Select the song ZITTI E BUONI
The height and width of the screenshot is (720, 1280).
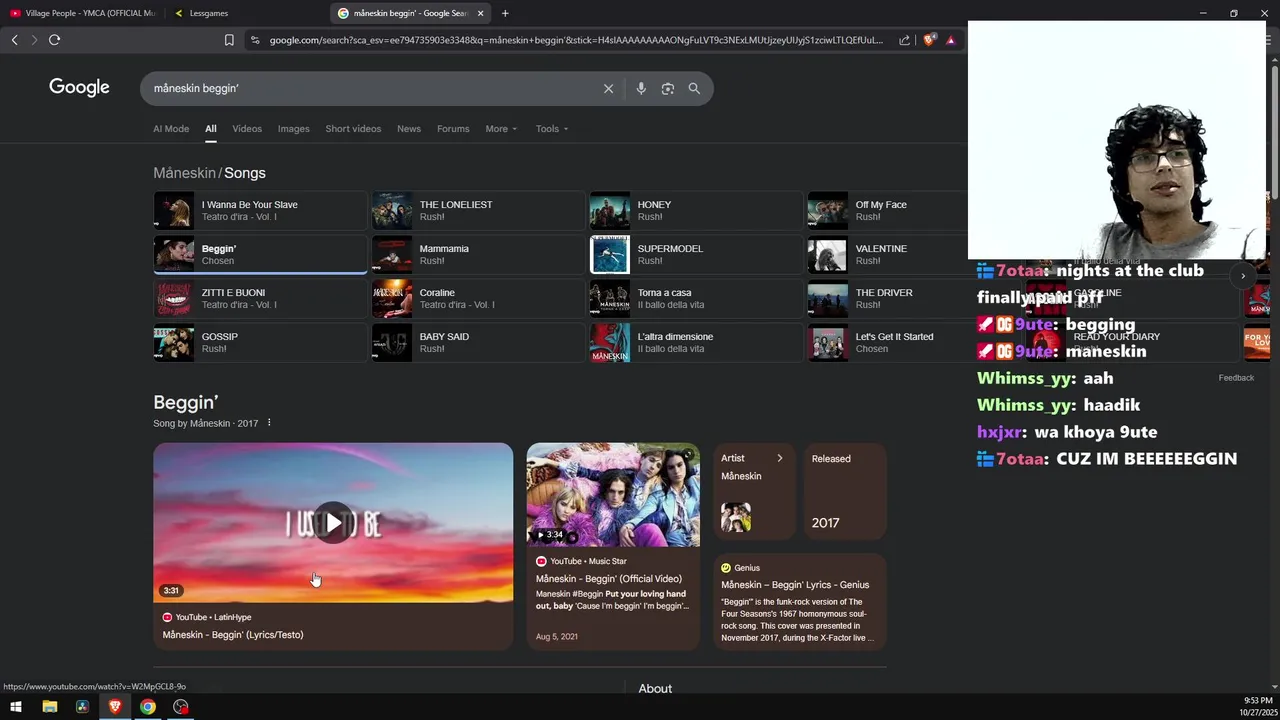pyautogui.click(x=260, y=299)
